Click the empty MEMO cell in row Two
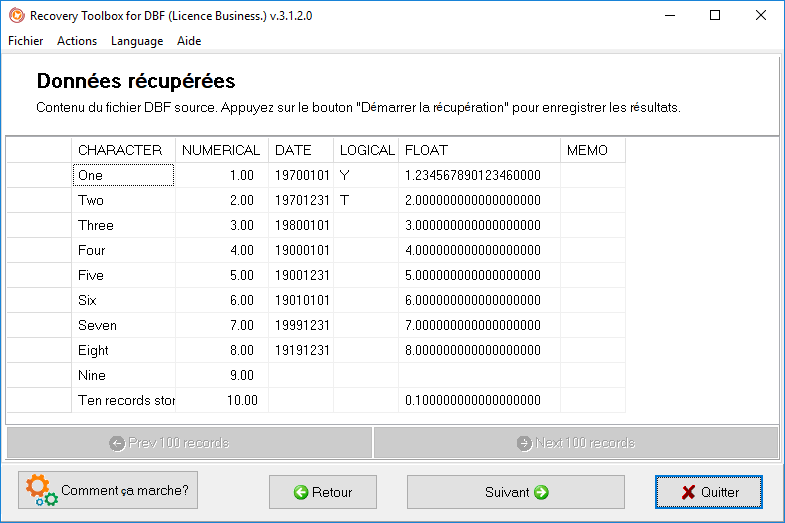 coord(593,200)
